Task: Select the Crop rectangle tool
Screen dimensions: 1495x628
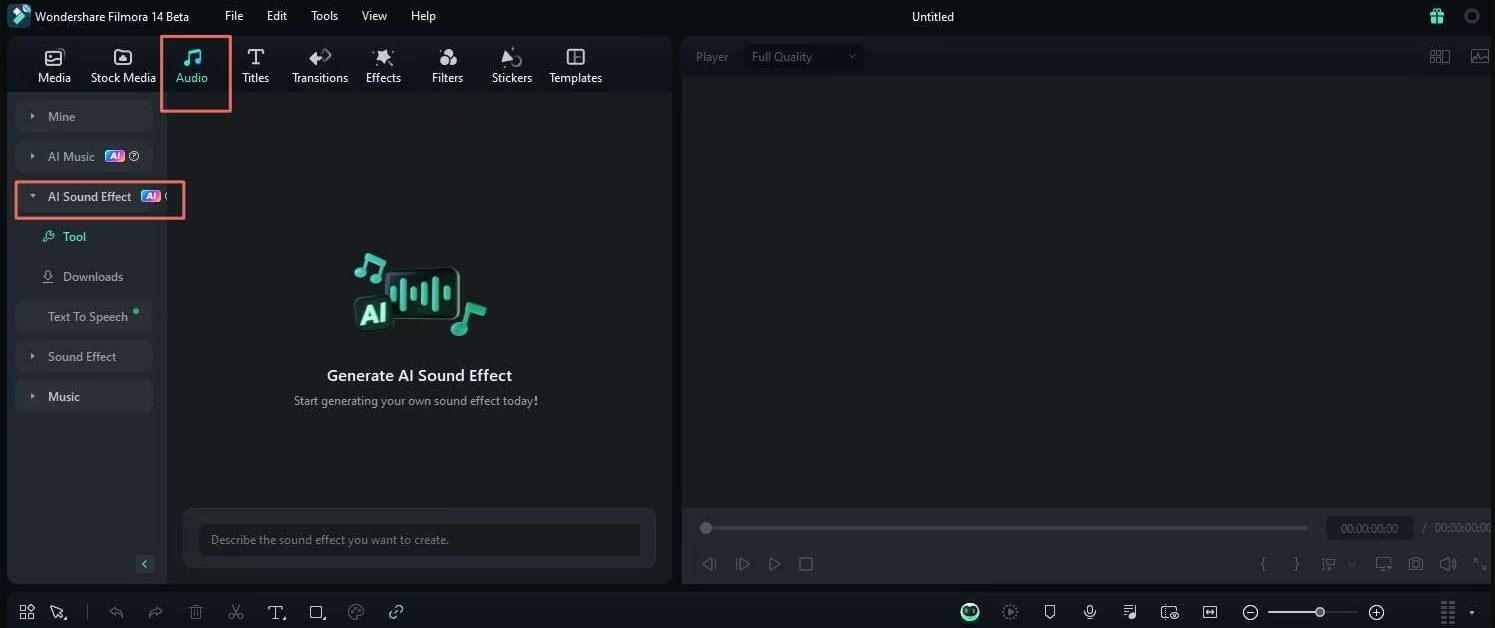Action: pyautogui.click(x=317, y=611)
